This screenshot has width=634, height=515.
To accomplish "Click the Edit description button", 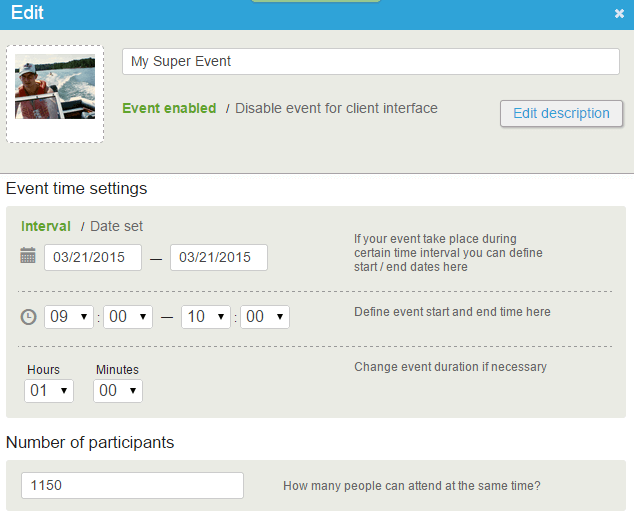I will (x=561, y=114).
